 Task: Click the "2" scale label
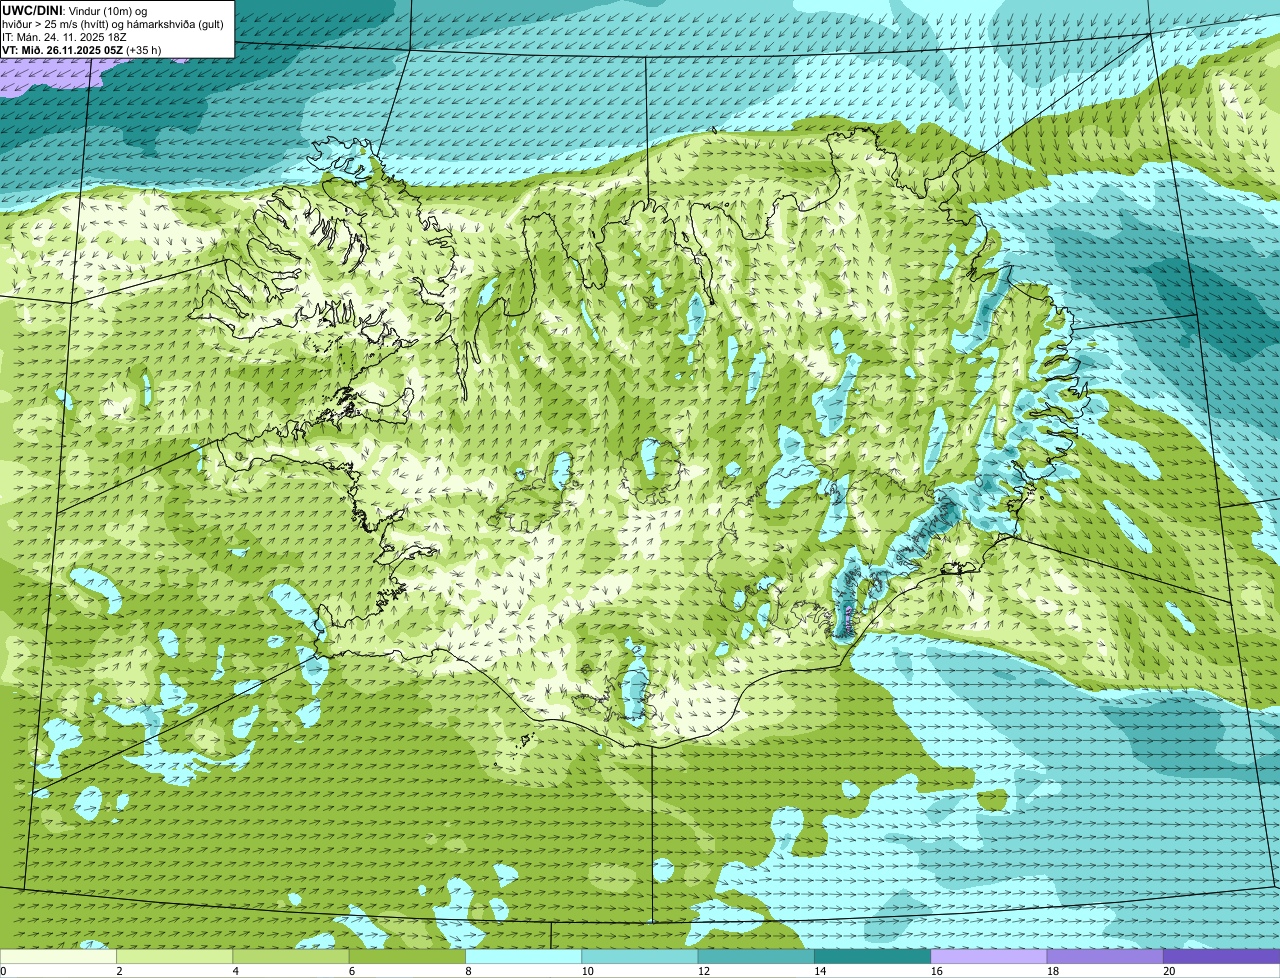click(119, 971)
